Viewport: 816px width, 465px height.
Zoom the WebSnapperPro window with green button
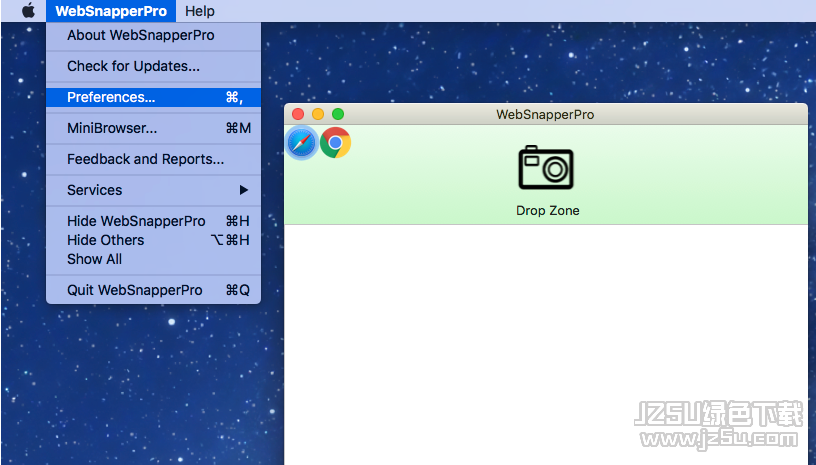[x=338, y=114]
